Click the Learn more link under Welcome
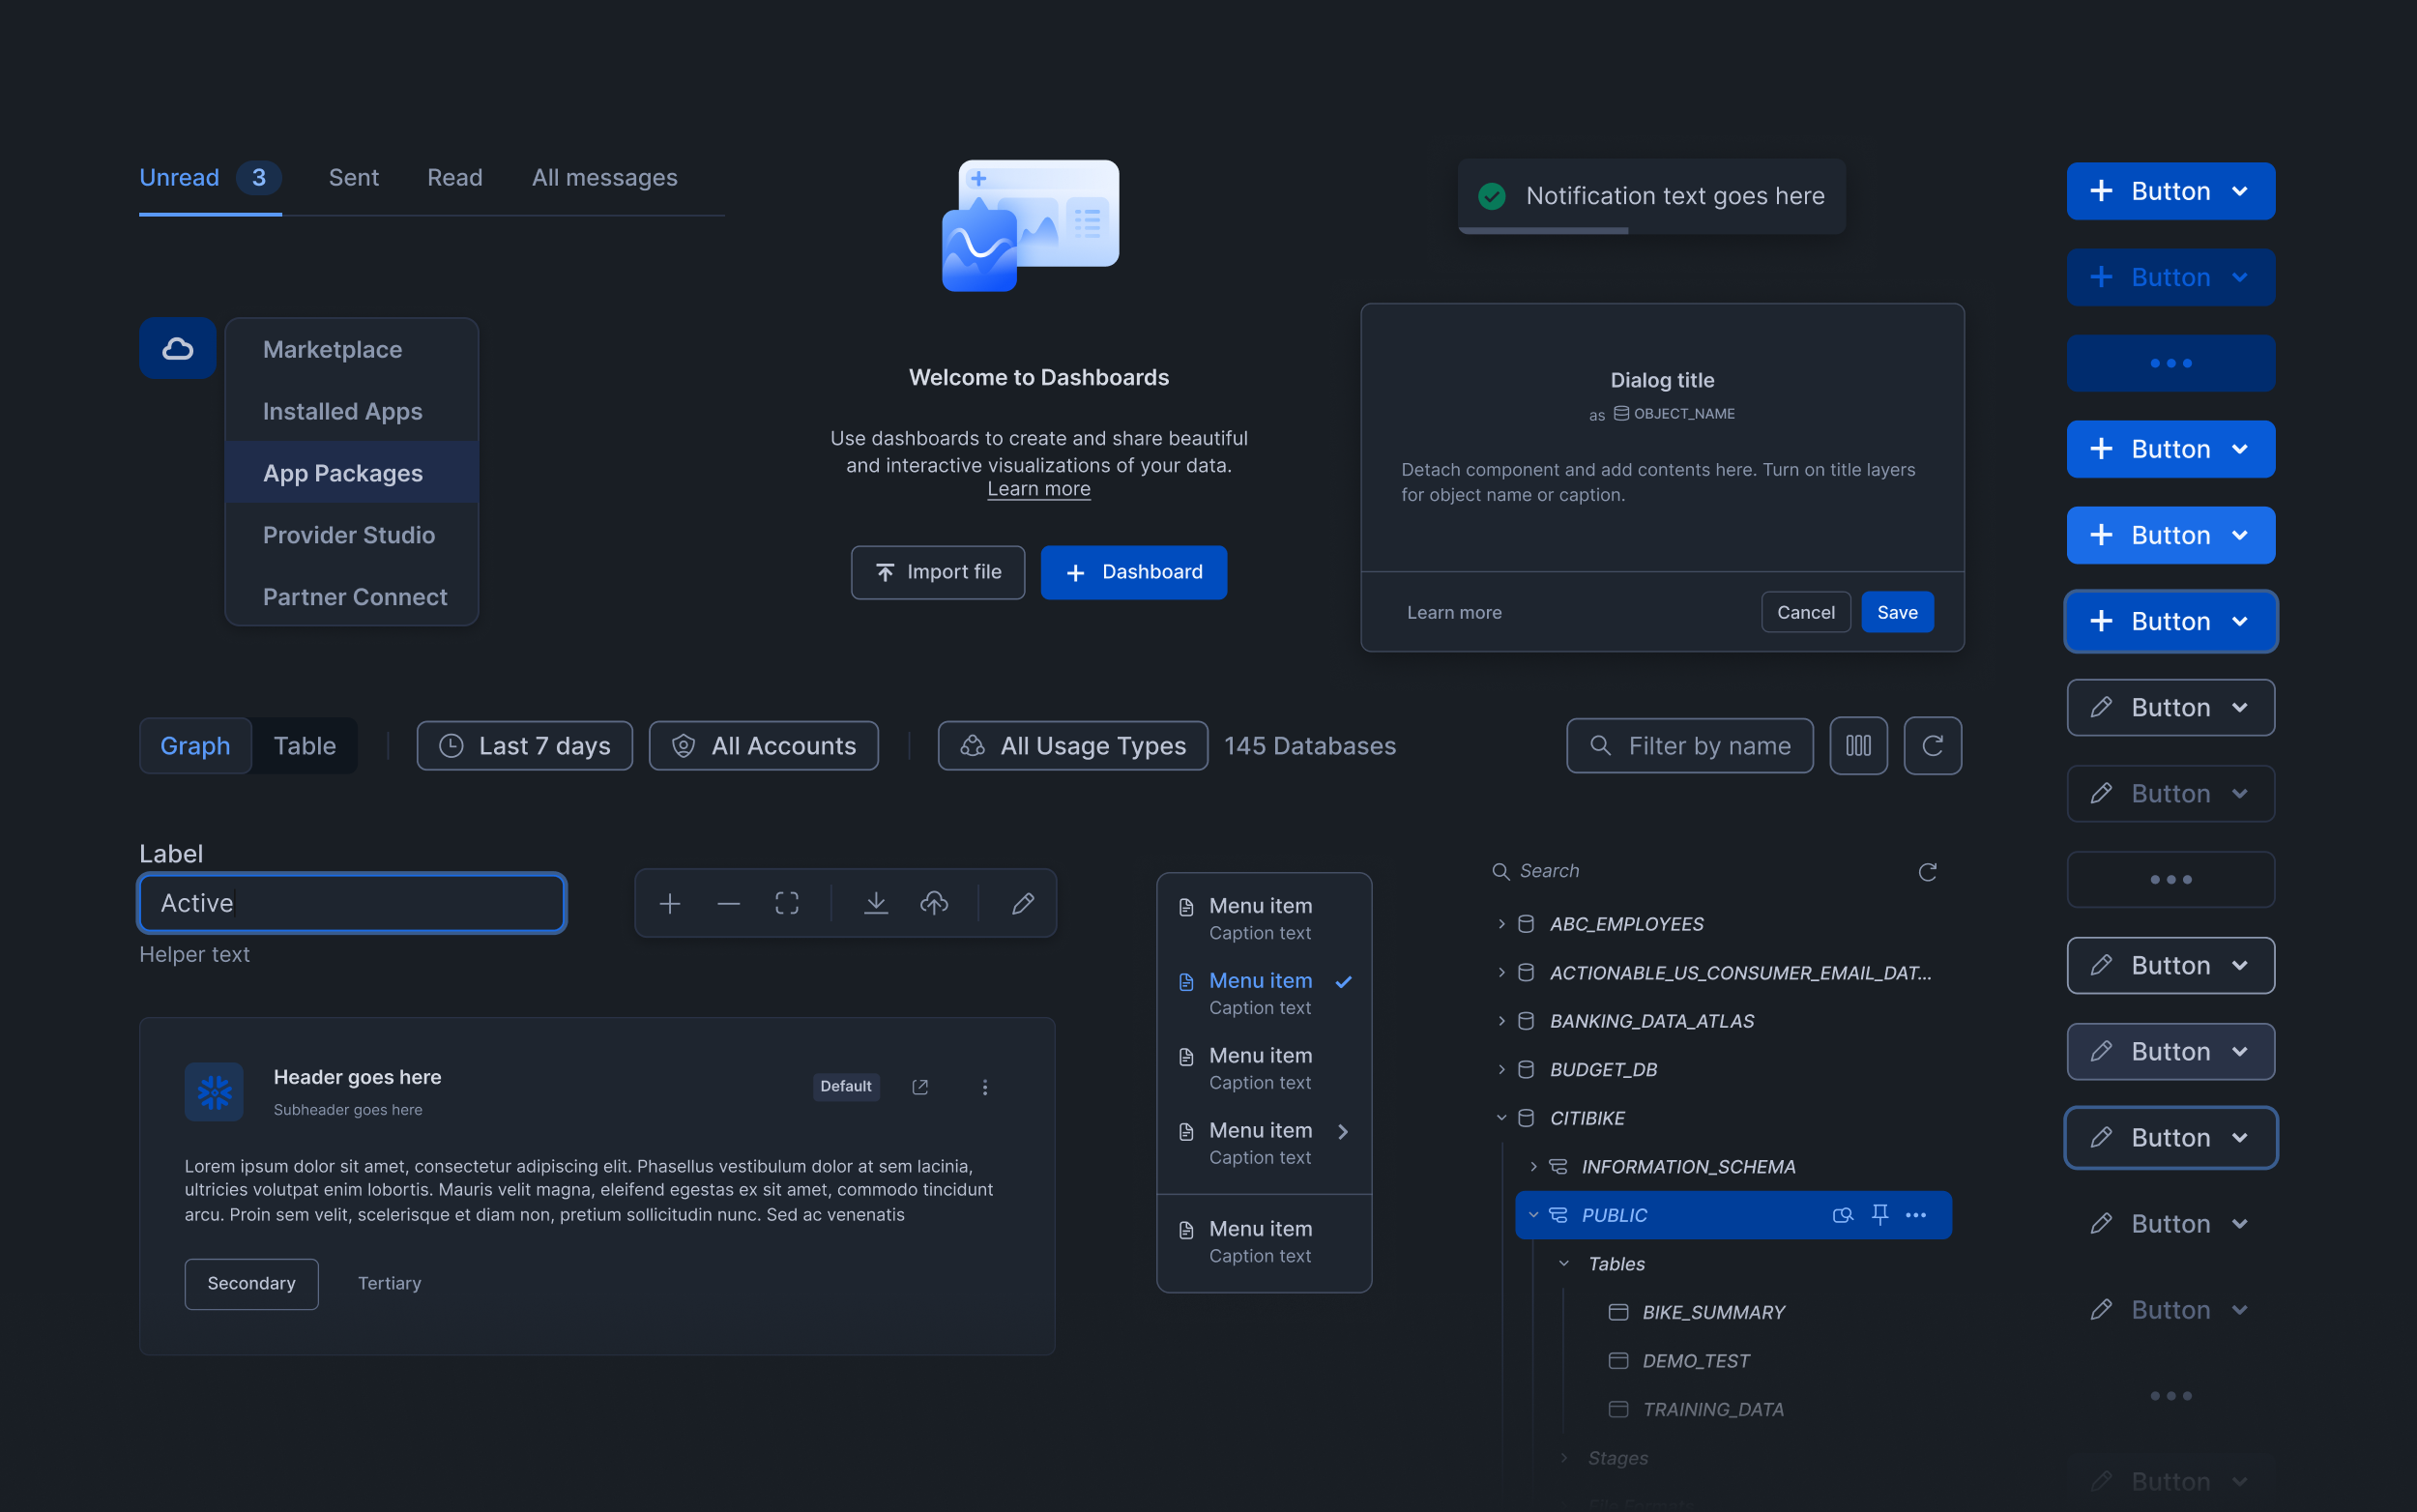This screenshot has height=1512, width=2417. 1038,489
